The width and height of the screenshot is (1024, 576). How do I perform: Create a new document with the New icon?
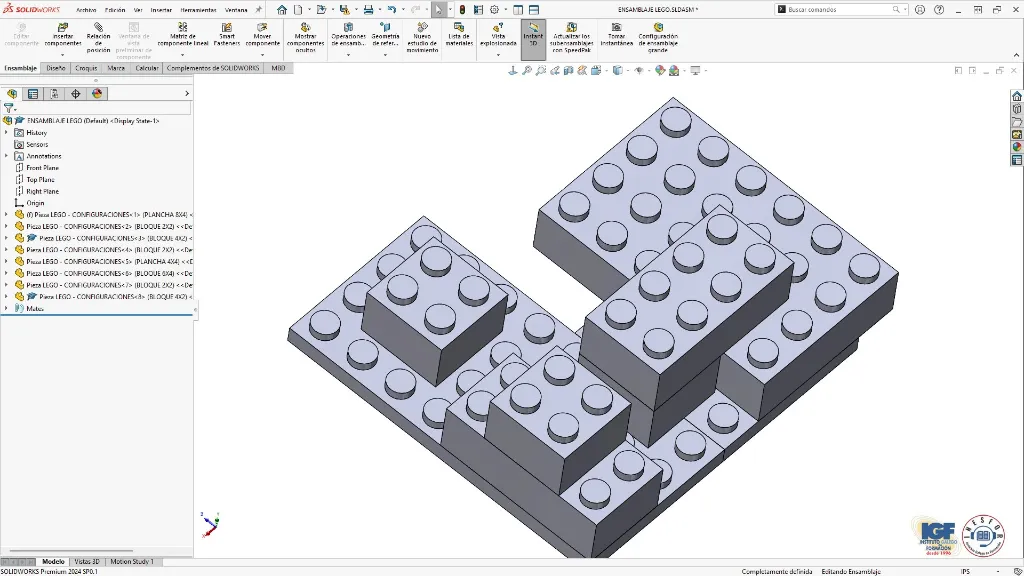pyautogui.click(x=298, y=10)
